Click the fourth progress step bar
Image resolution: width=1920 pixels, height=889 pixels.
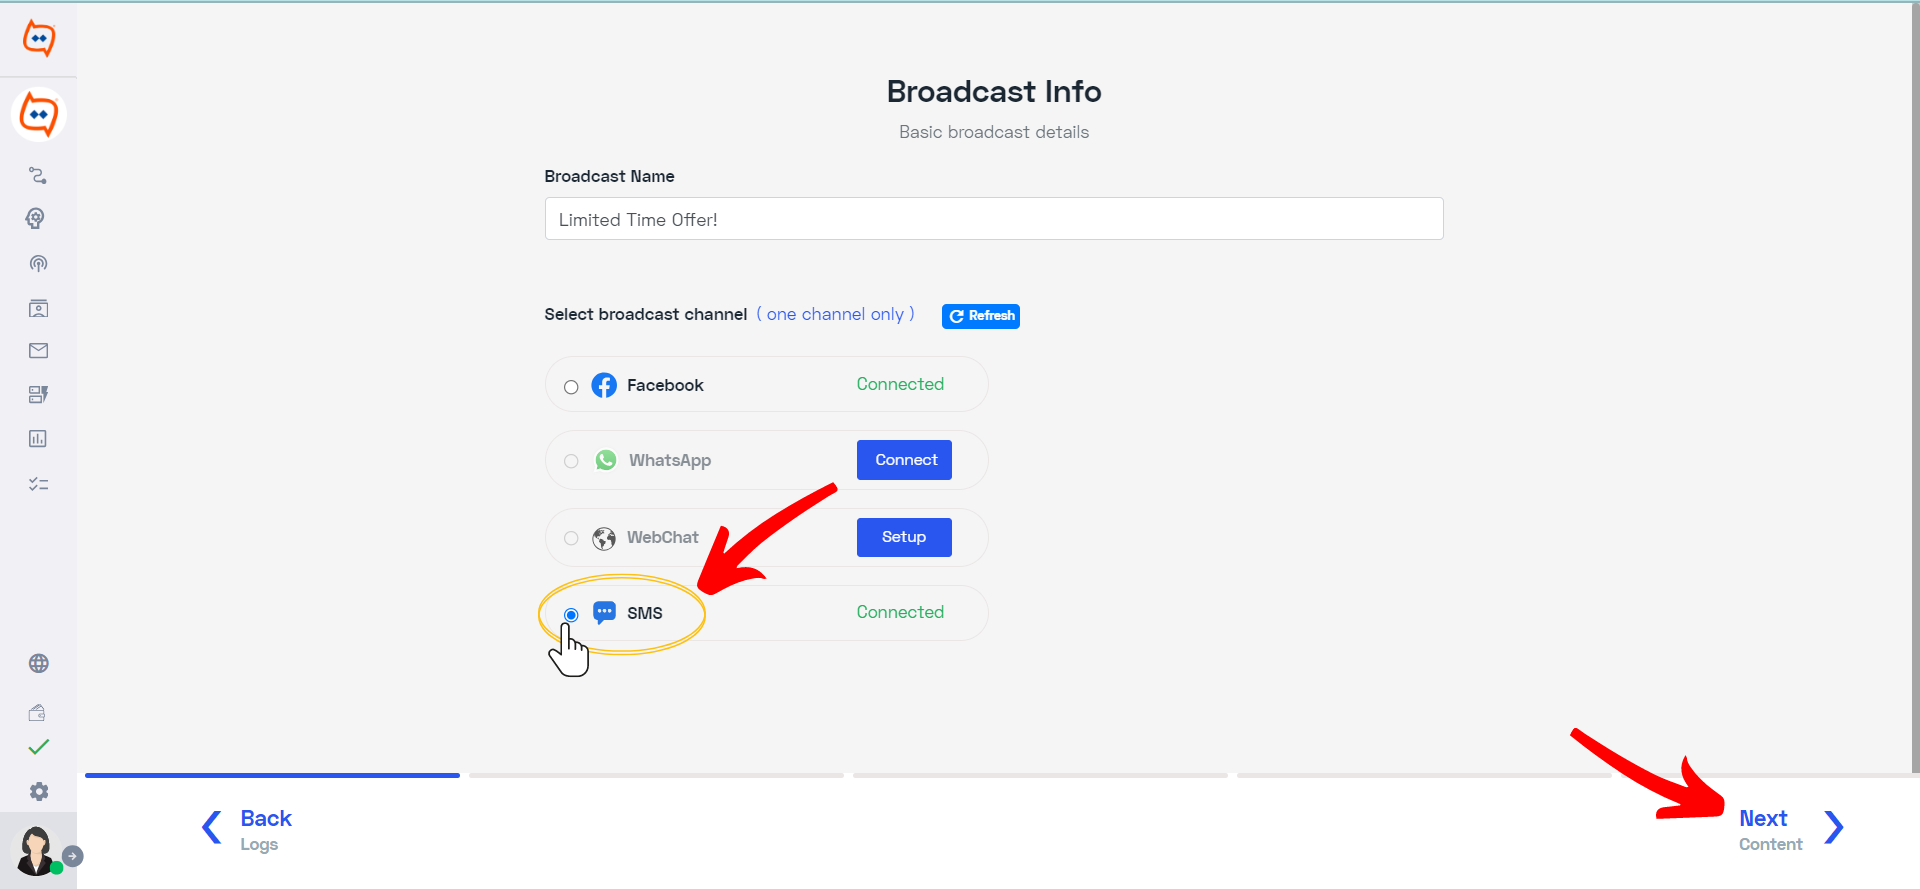(x=1424, y=775)
